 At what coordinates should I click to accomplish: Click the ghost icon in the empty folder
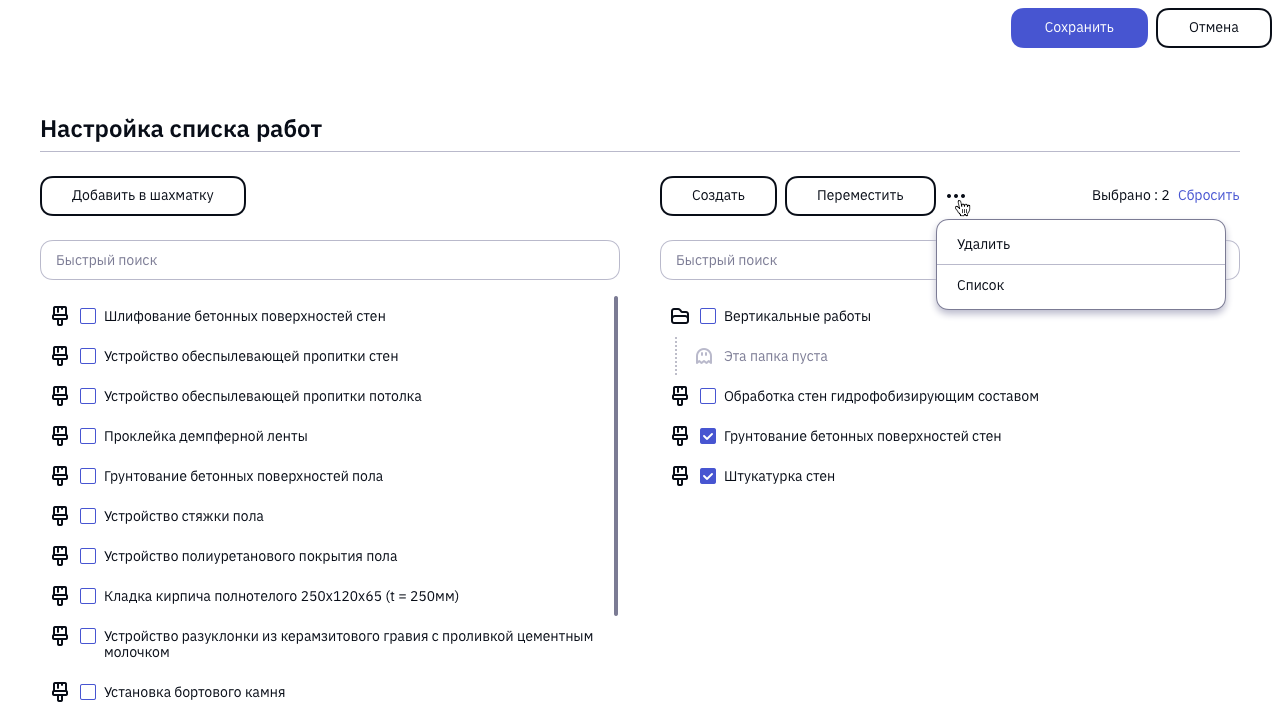tap(704, 356)
